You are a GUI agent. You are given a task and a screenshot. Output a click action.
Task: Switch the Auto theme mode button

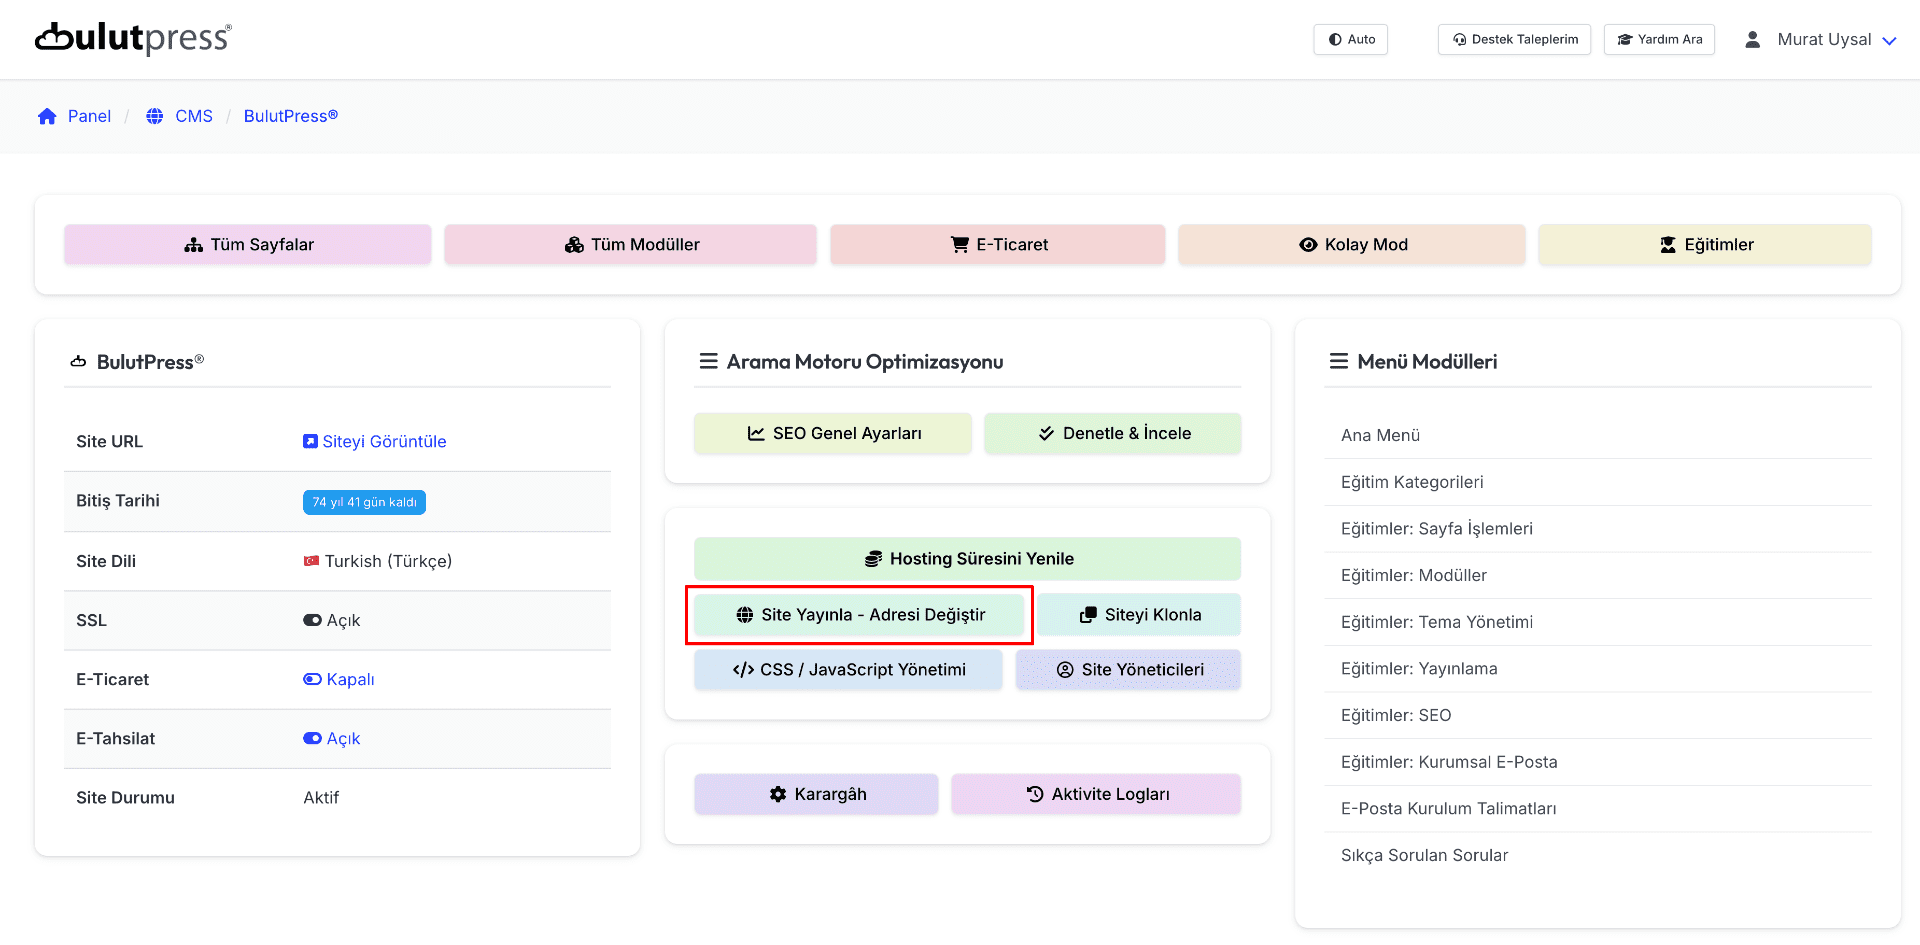coord(1350,40)
